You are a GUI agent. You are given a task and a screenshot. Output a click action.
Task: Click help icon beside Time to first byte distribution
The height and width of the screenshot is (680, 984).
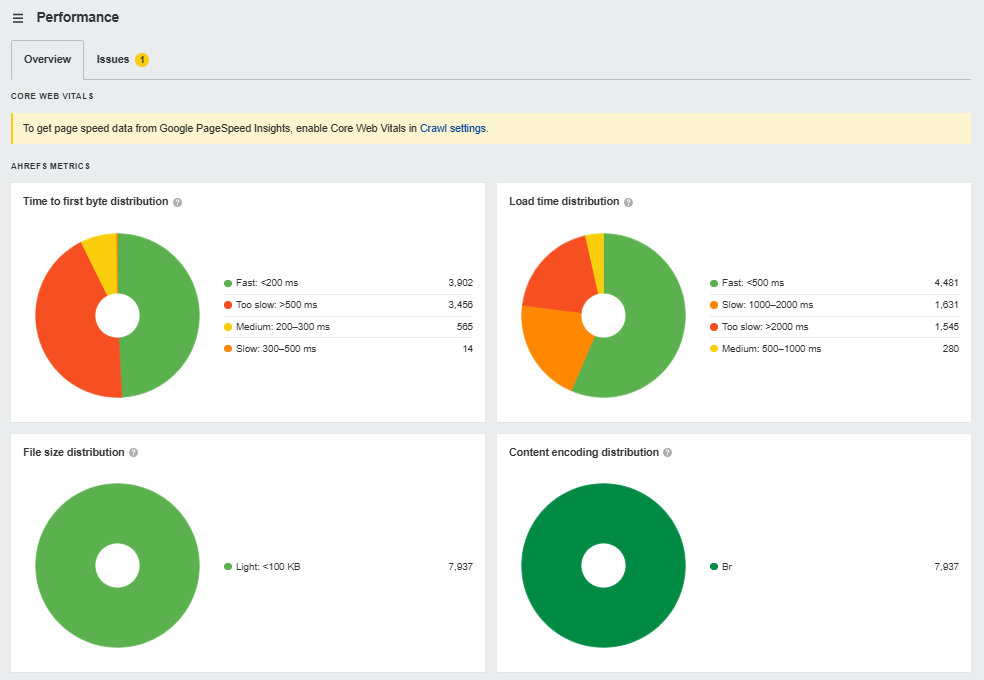point(178,202)
